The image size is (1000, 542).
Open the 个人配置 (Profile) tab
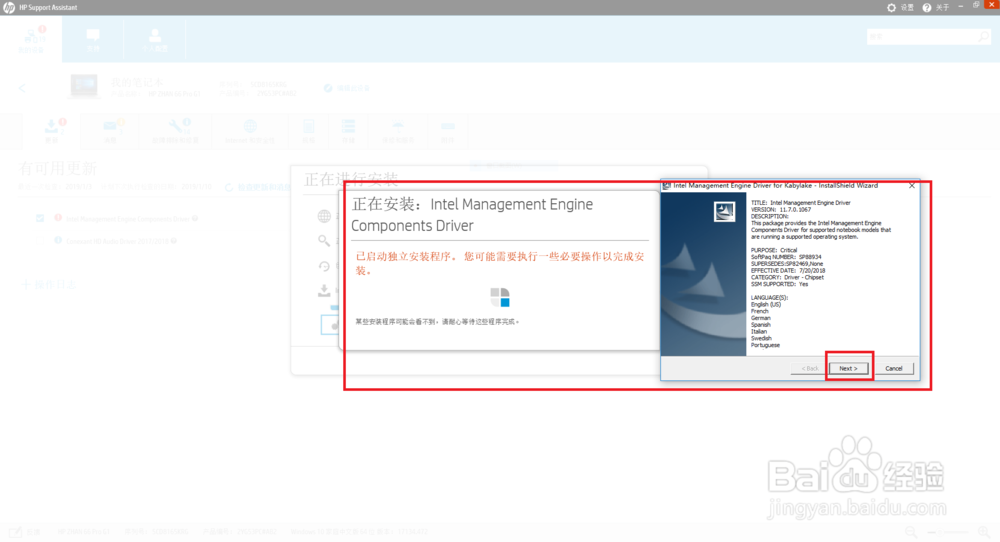(155, 40)
